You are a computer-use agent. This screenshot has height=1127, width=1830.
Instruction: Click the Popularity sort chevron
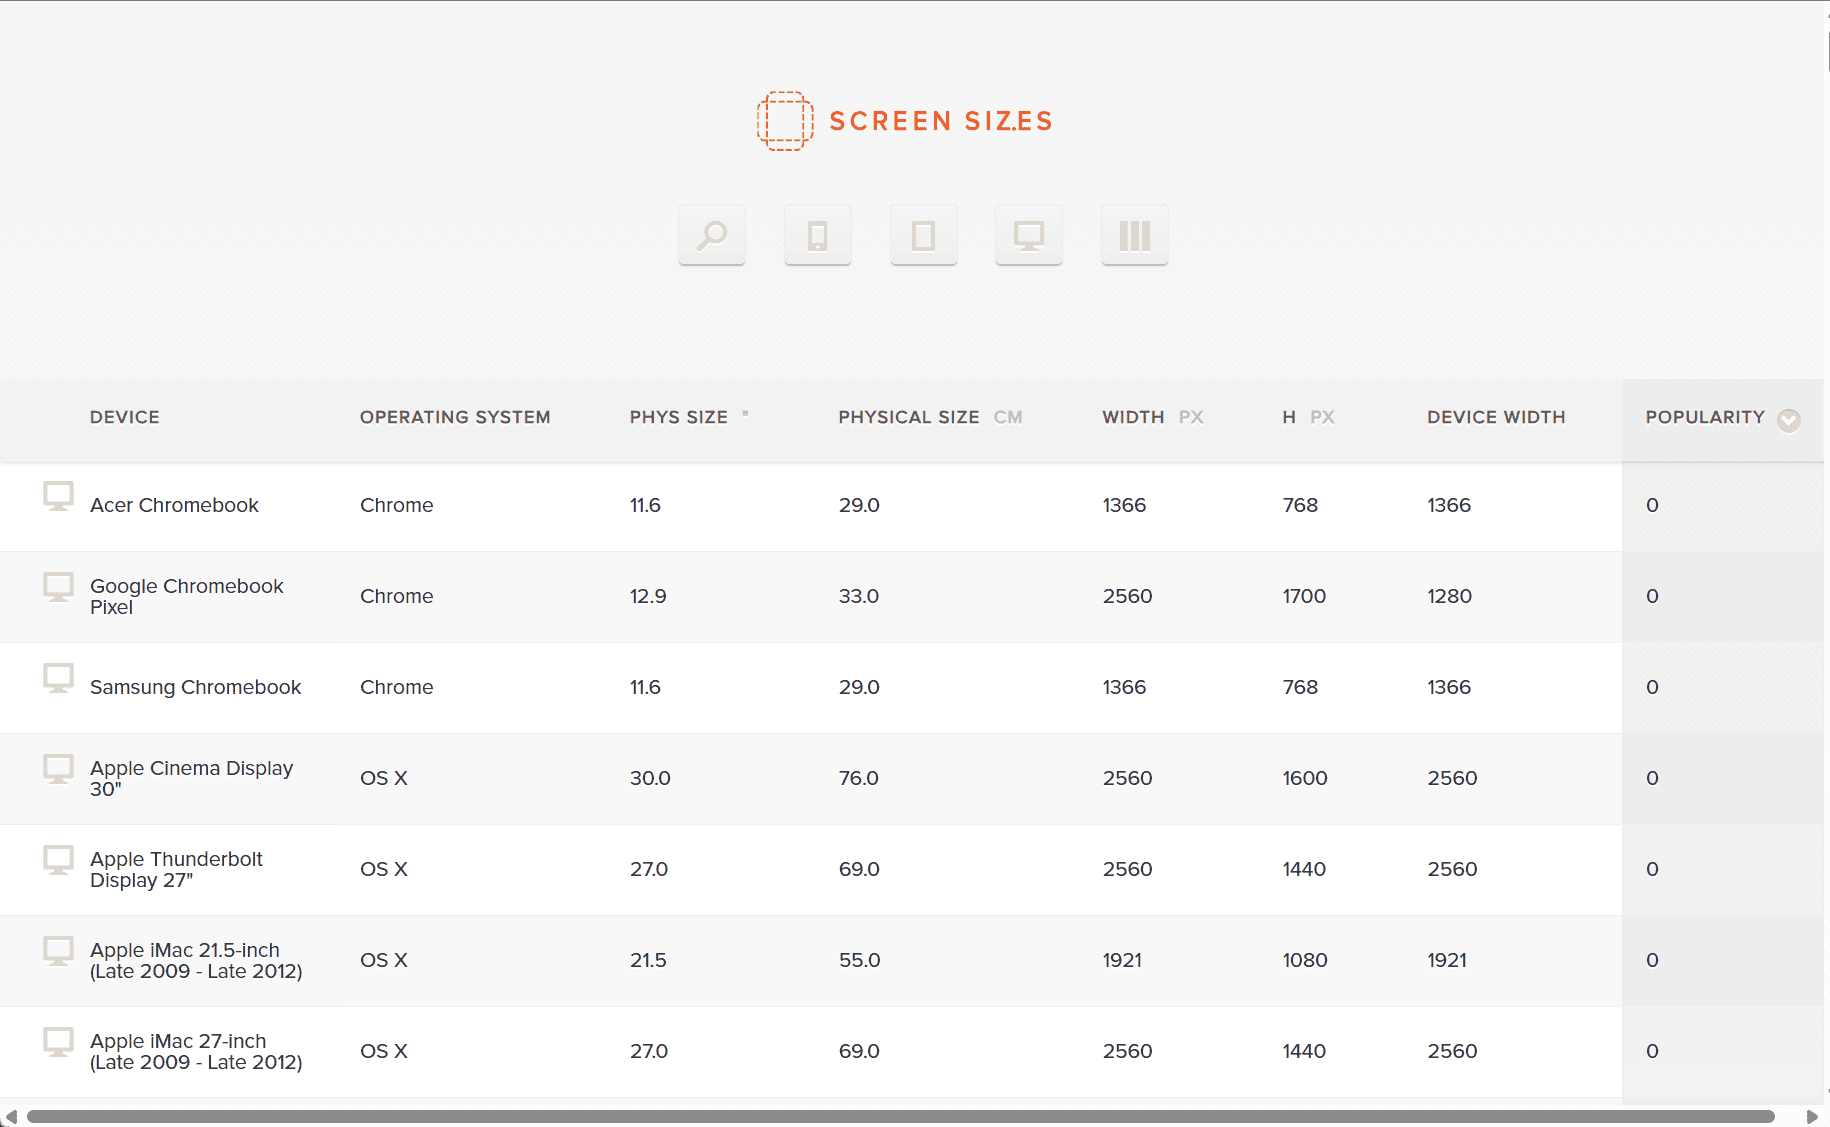[1789, 421]
